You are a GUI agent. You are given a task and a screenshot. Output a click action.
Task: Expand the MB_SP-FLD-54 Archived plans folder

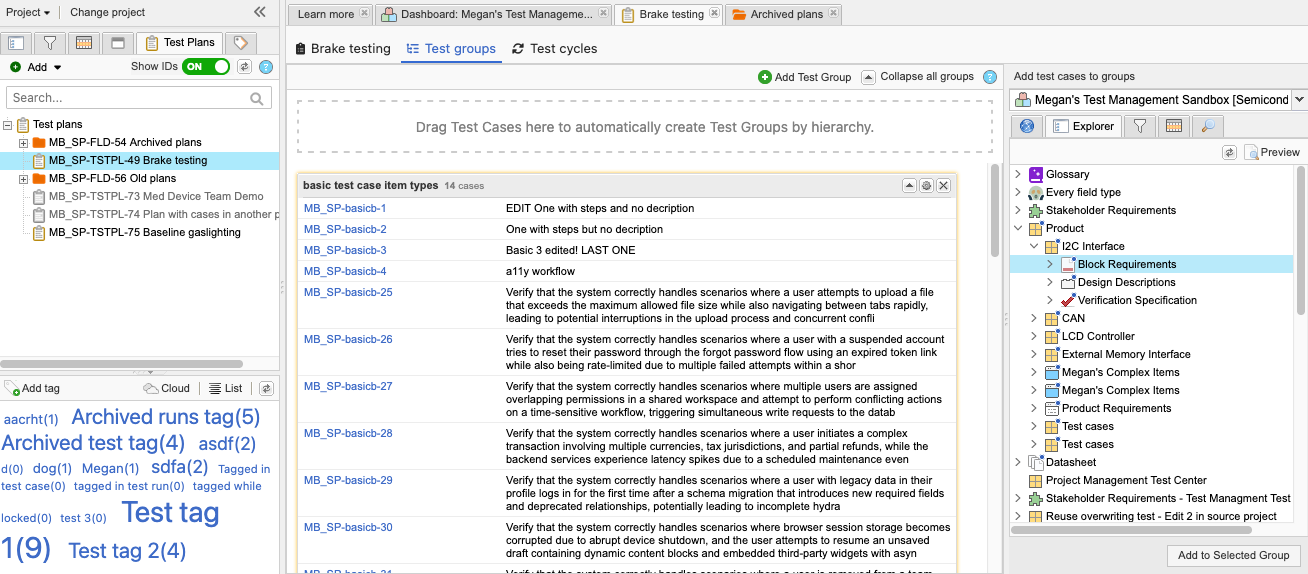23,143
